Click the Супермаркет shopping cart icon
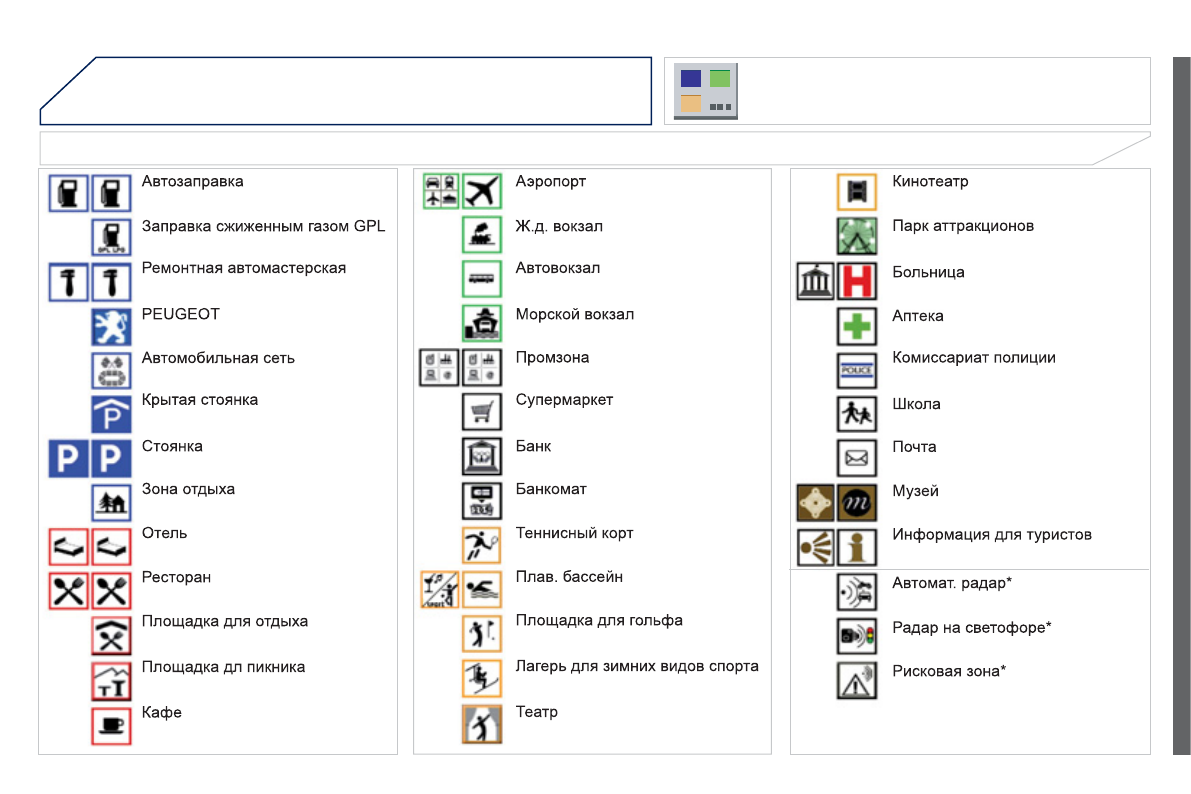This screenshot has height=794, width=1191. pyautogui.click(x=482, y=411)
